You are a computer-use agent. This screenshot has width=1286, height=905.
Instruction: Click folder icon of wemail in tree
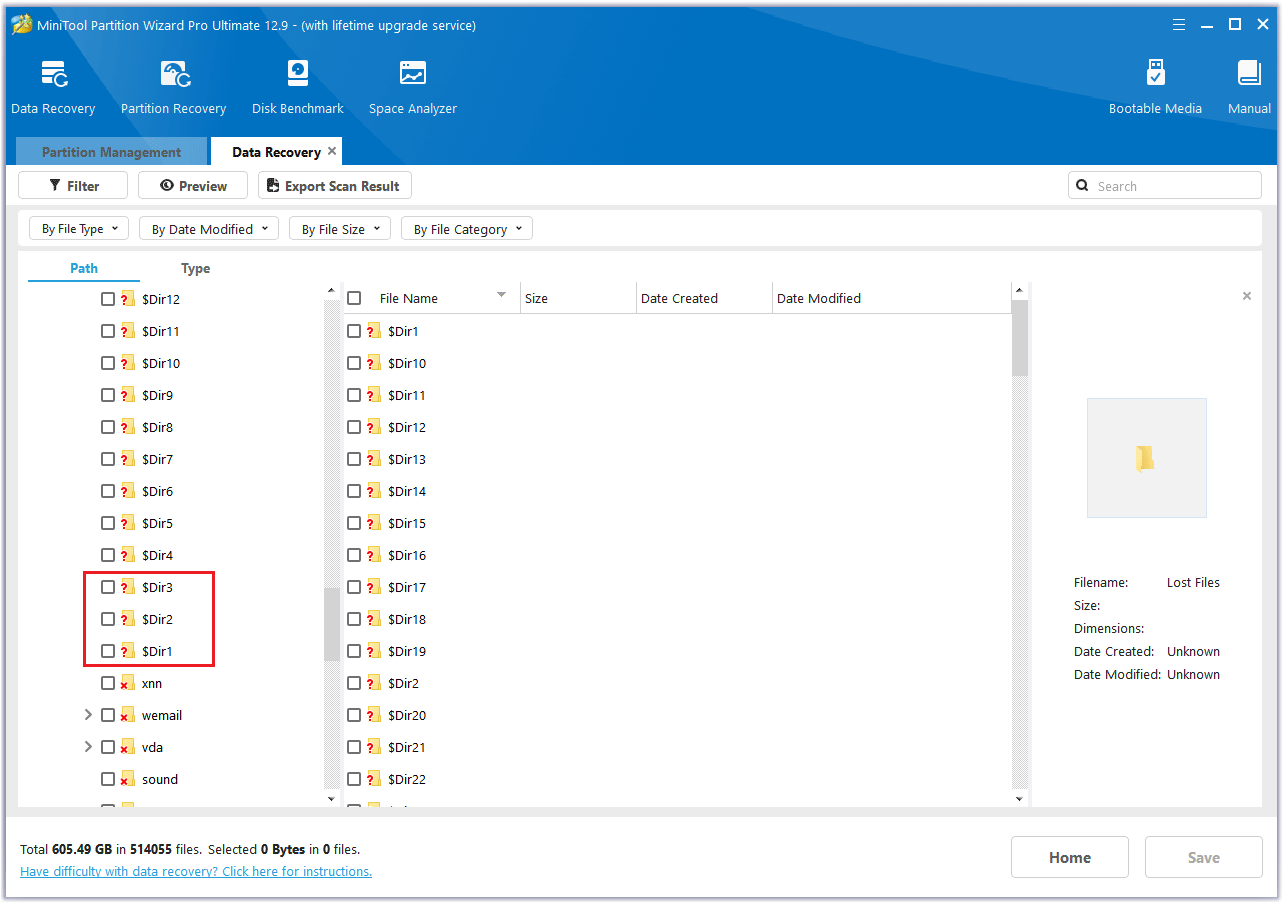pos(127,715)
